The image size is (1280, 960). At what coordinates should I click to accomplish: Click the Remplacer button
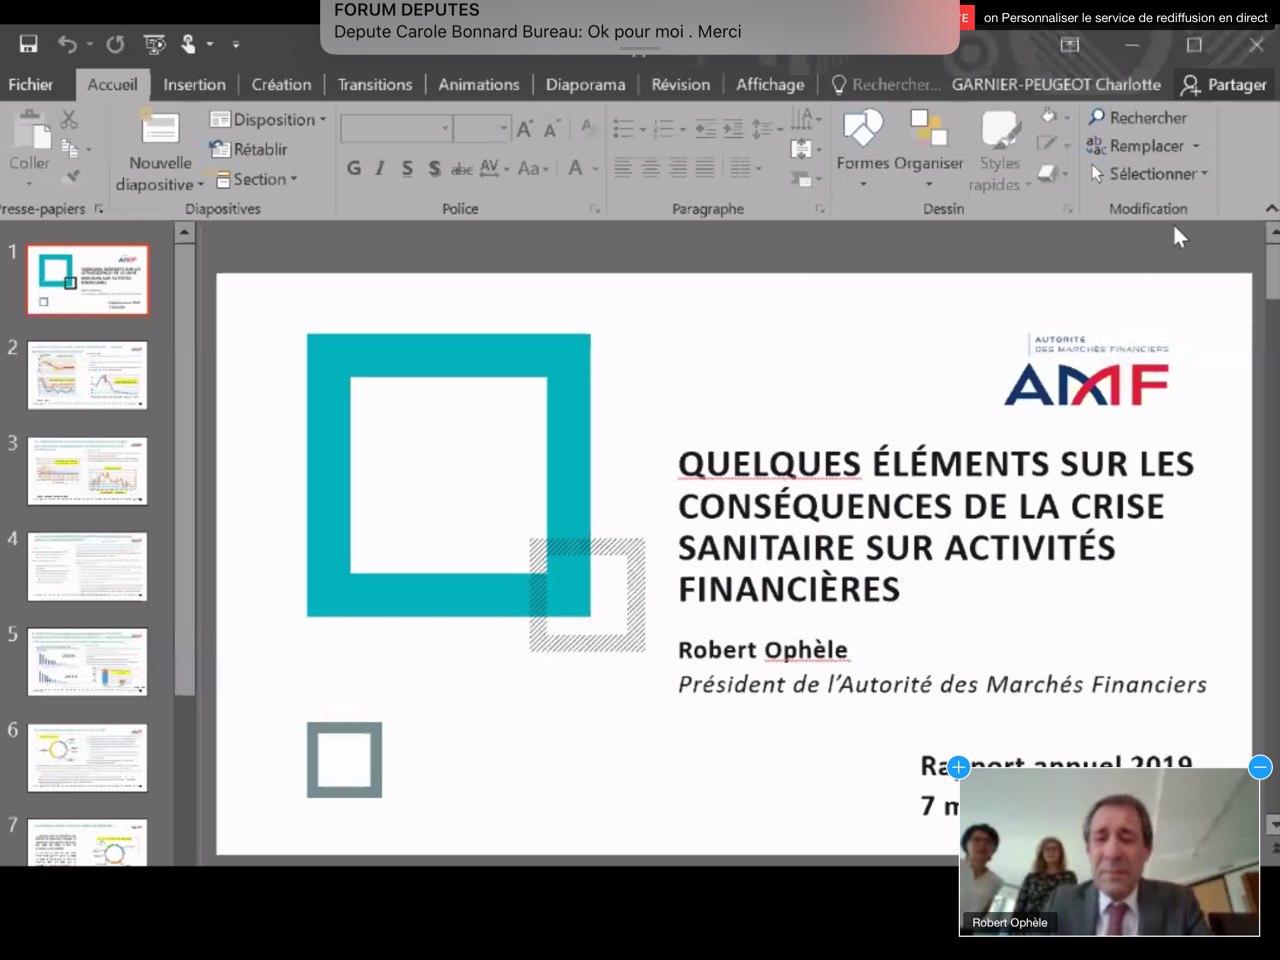pyautogui.click(x=1143, y=146)
